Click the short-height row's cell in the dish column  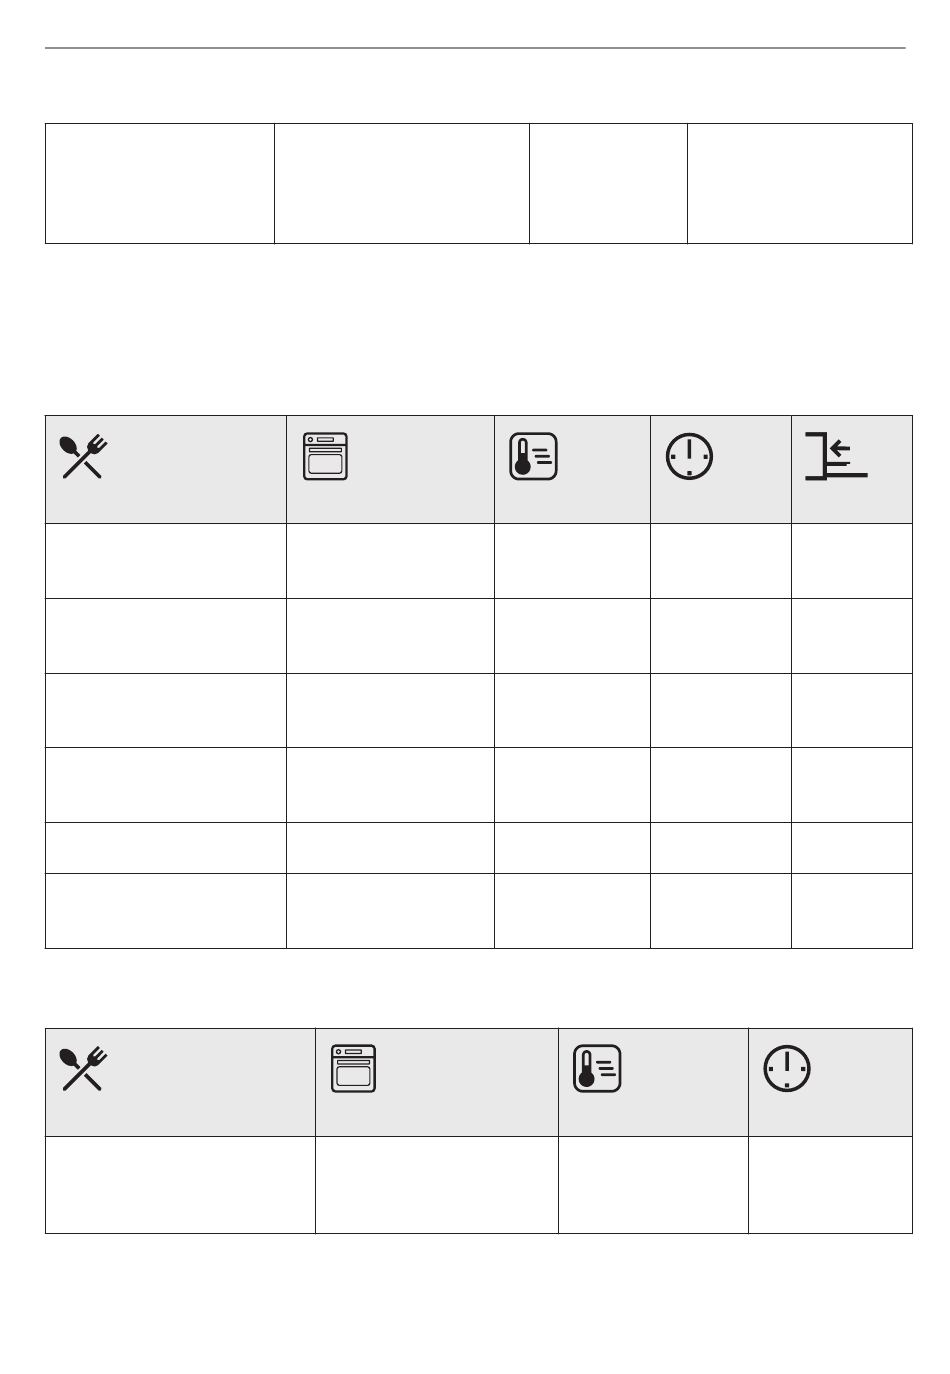(166, 848)
